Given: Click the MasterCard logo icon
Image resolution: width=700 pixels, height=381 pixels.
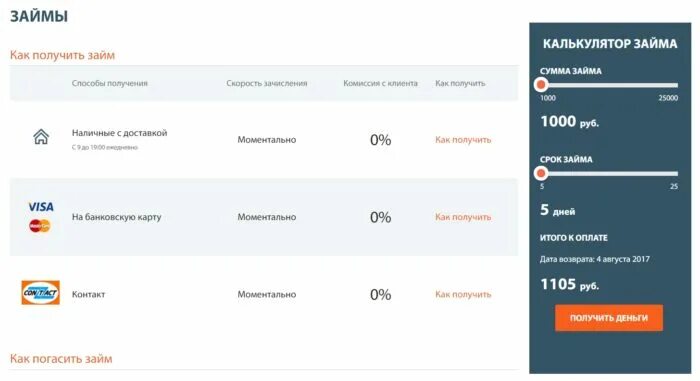Looking at the screenshot, I should [x=40, y=226].
